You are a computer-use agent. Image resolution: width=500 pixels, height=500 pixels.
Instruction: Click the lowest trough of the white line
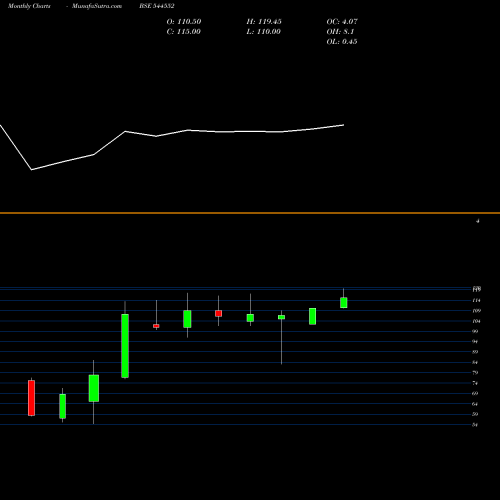coord(32,170)
